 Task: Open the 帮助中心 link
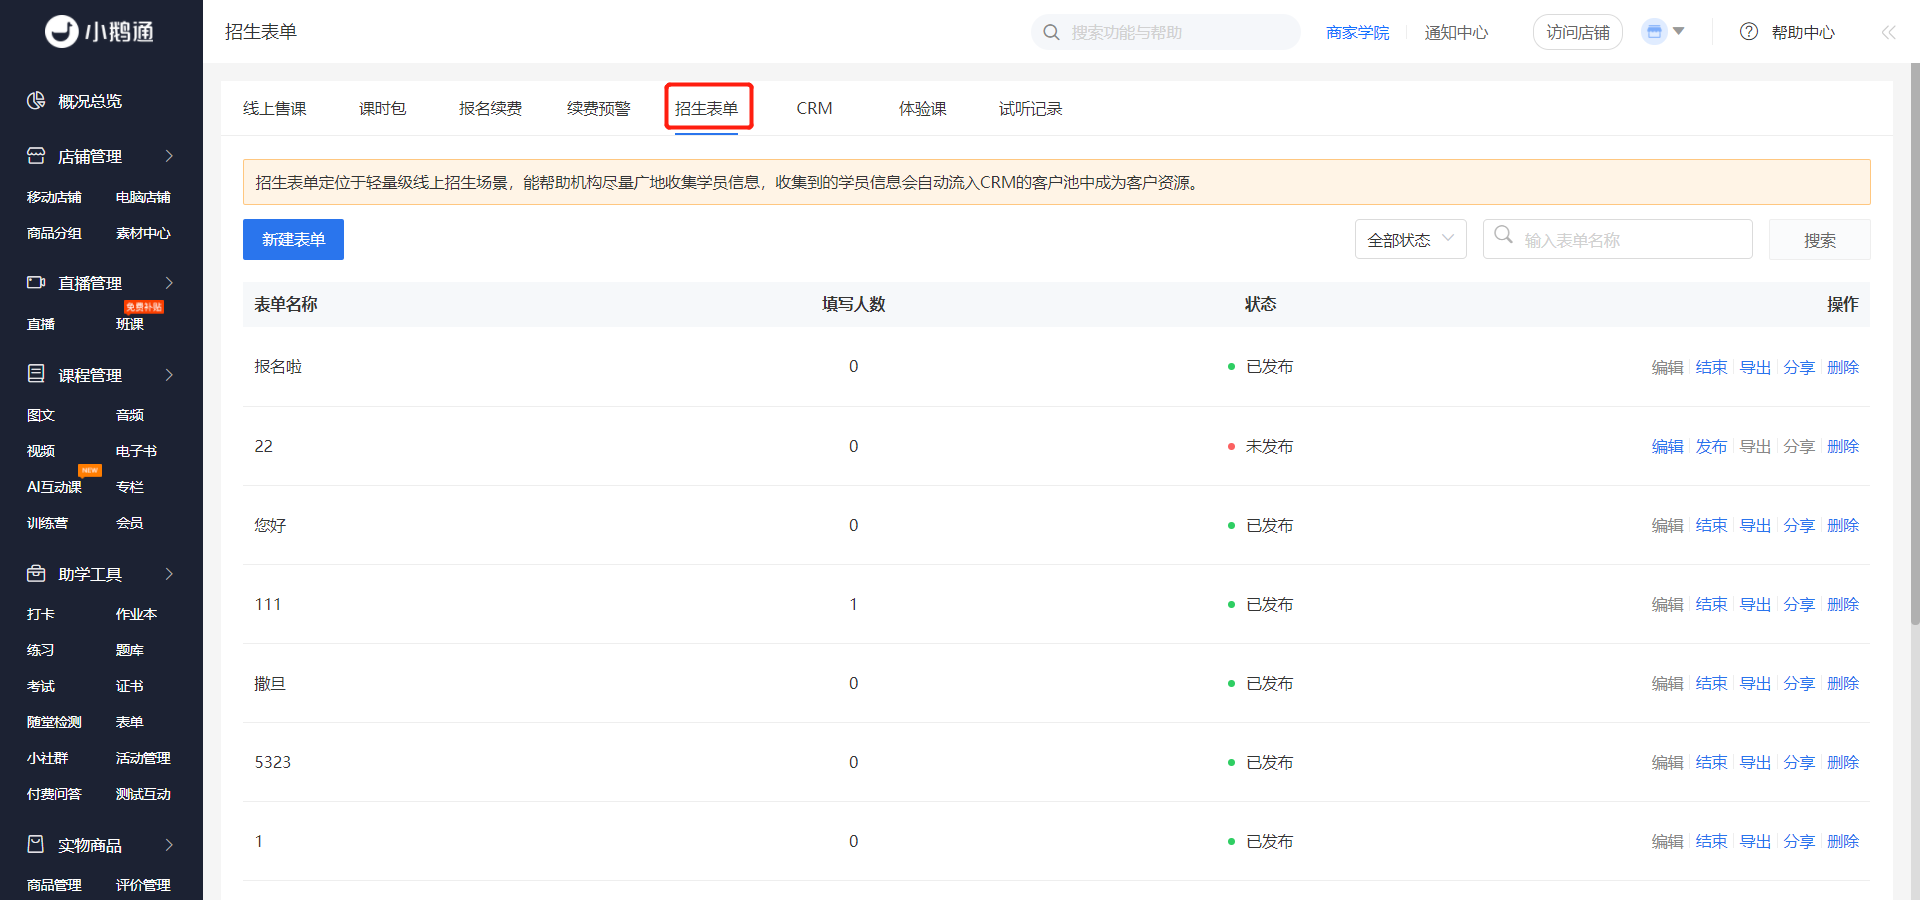coord(1804,32)
